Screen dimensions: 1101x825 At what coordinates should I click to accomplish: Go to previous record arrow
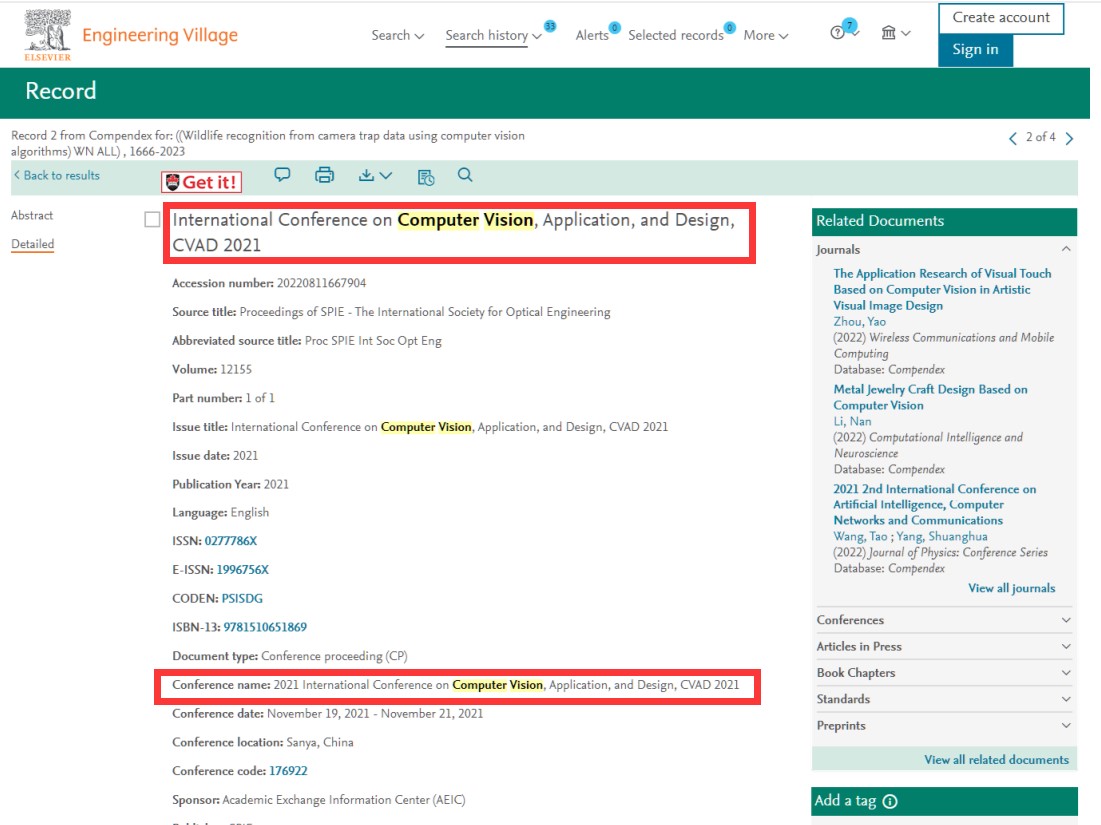(1013, 138)
